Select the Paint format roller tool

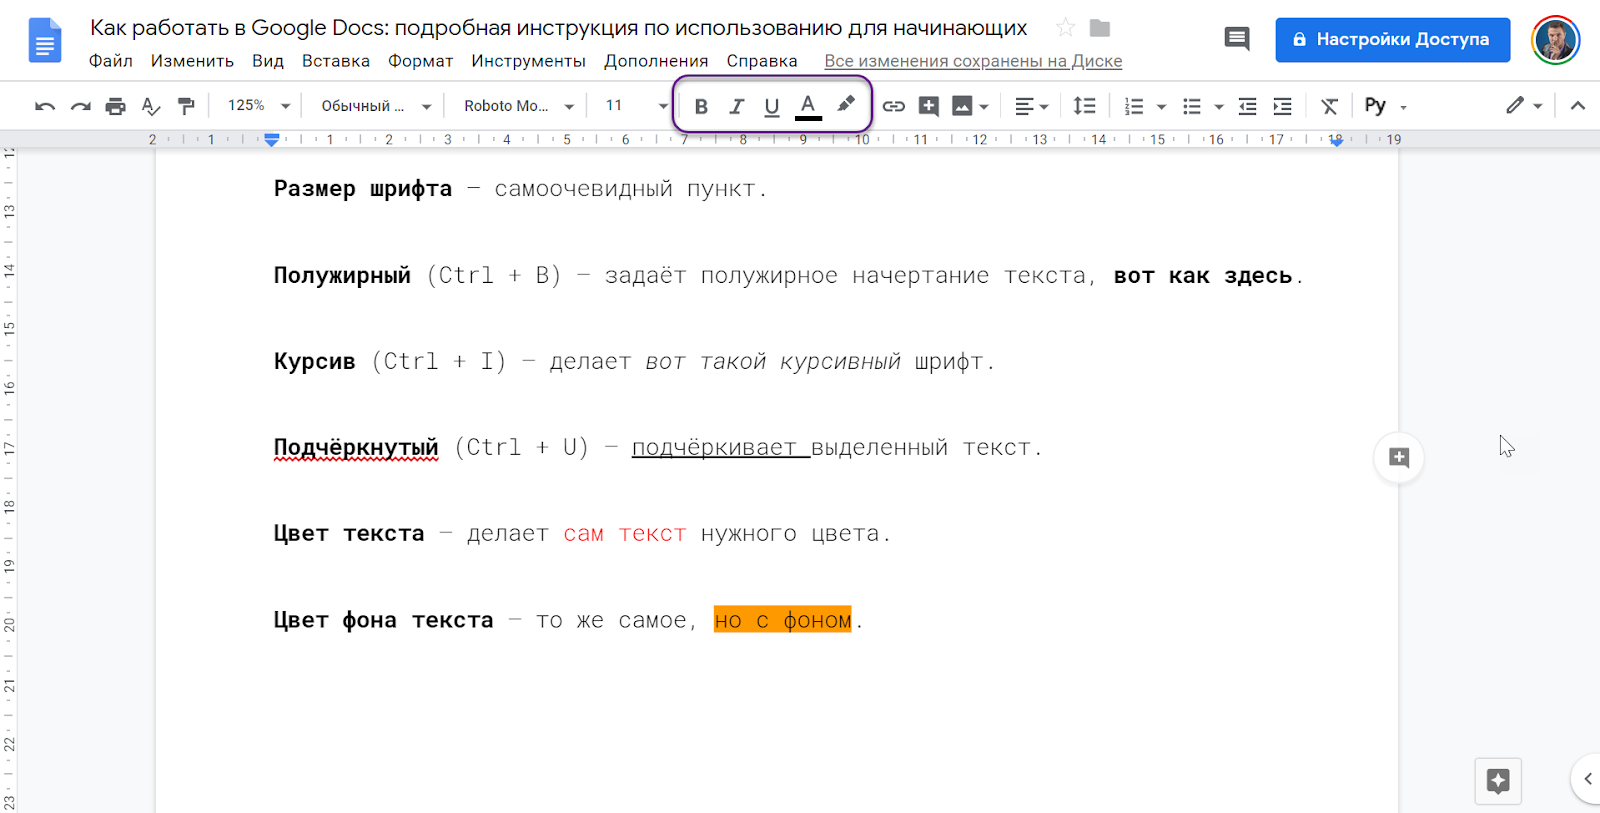[186, 106]
